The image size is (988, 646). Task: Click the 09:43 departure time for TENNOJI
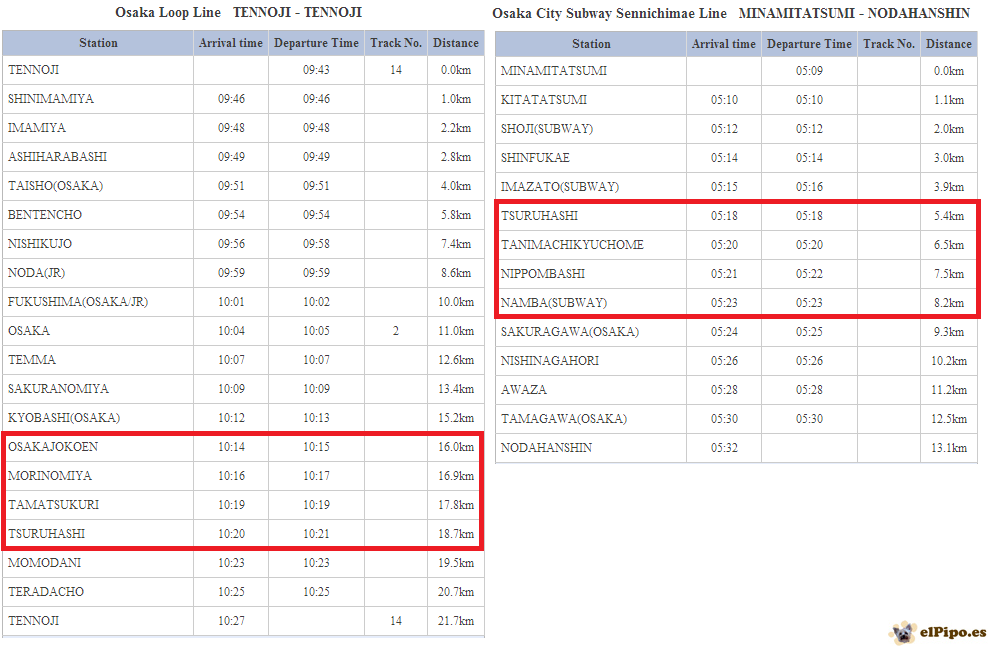tap(316, 70)
